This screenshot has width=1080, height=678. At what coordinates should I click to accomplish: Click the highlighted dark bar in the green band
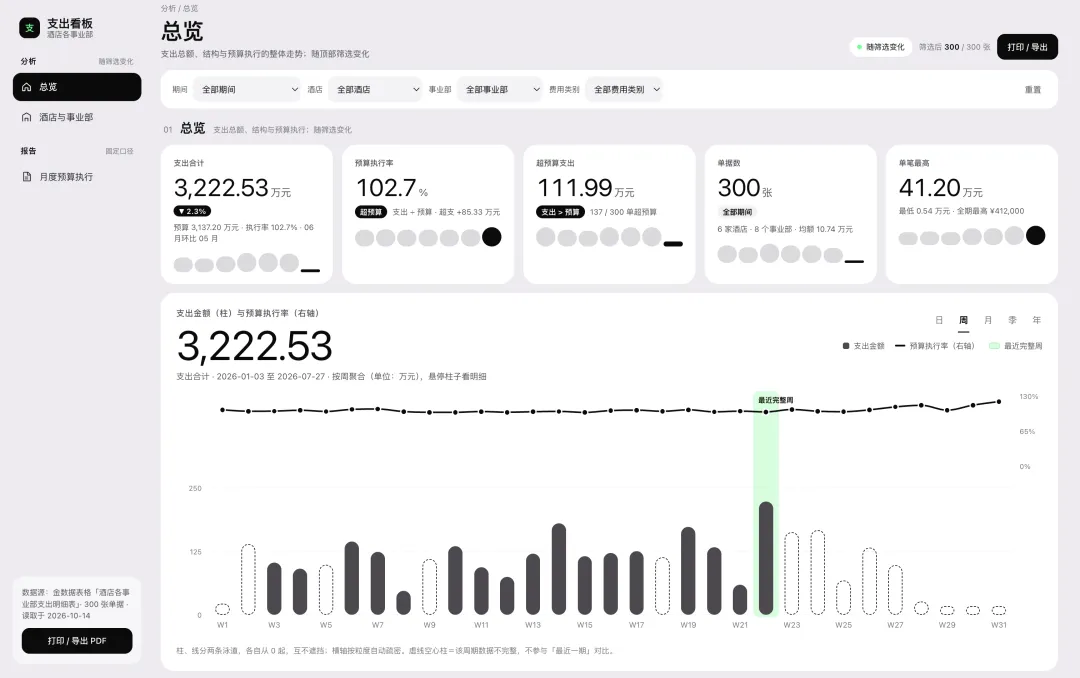[x=766, y=558]
